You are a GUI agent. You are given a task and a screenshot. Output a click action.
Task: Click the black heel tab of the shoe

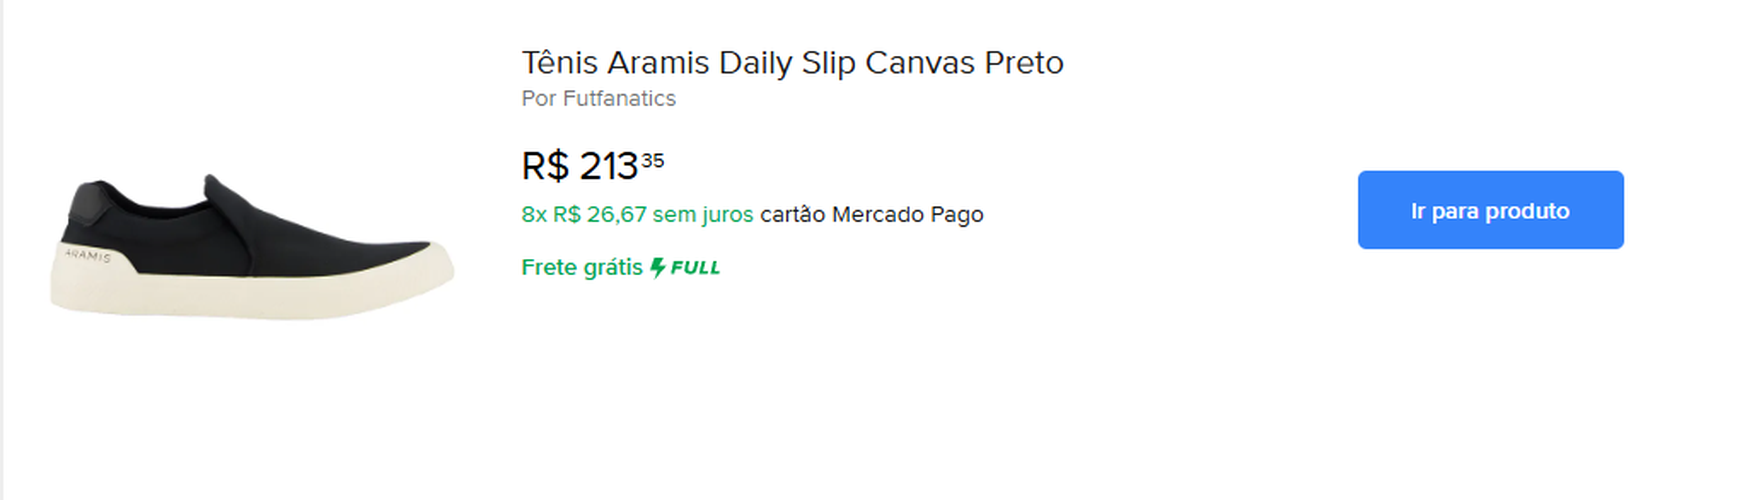(81, 205)
